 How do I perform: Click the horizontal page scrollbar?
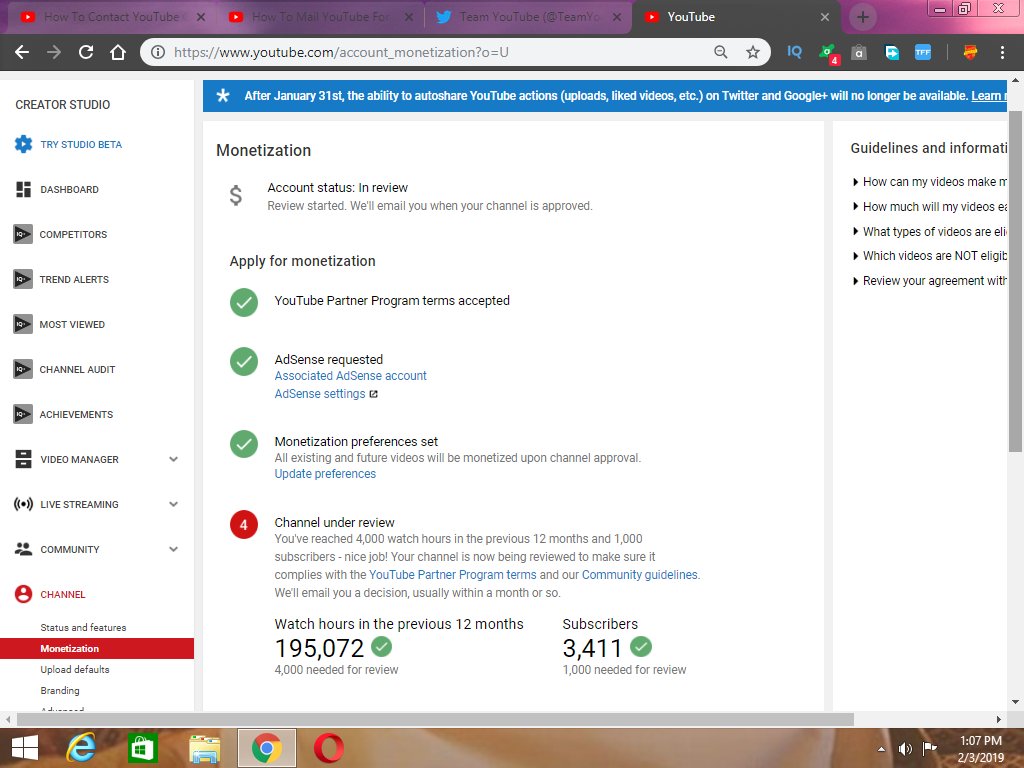tap(435, 719)
